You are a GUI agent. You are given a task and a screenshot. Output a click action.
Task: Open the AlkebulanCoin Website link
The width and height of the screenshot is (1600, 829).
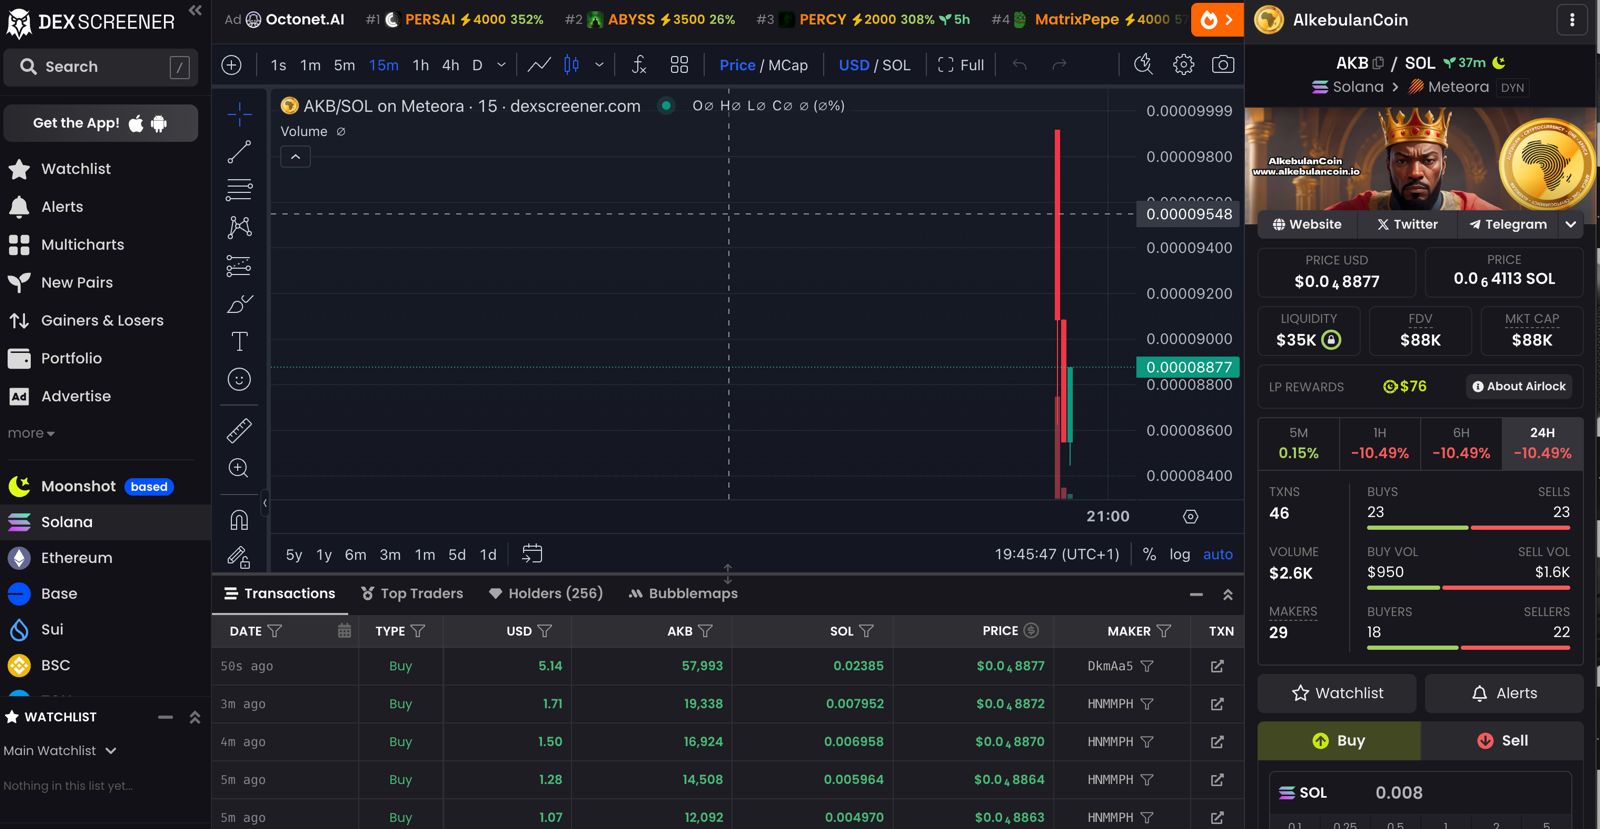click(x=1306, y=225)
